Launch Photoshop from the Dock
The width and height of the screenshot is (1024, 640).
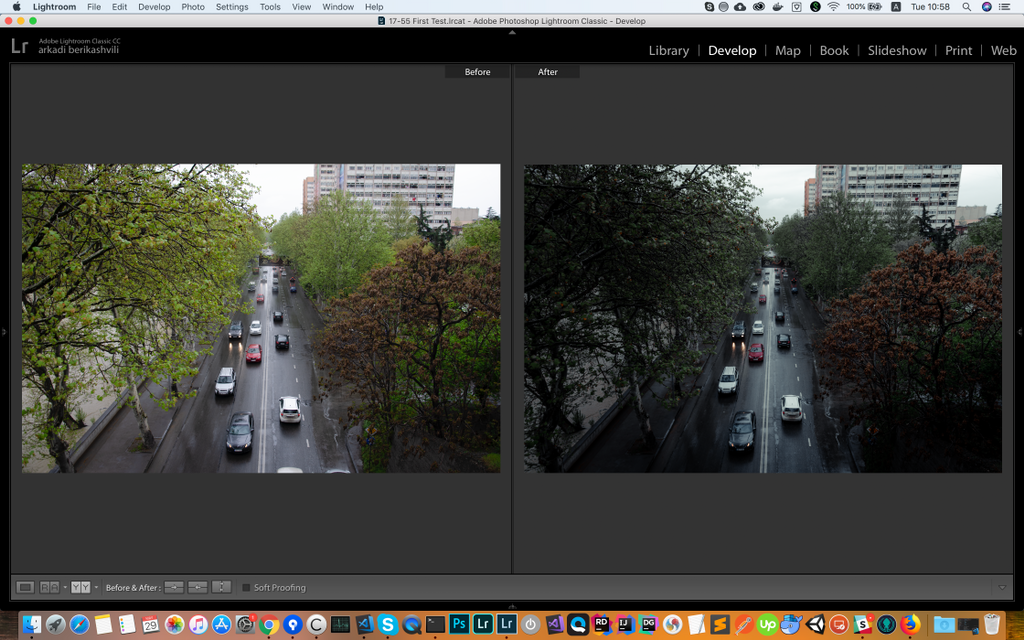click(x=459, y=624)
